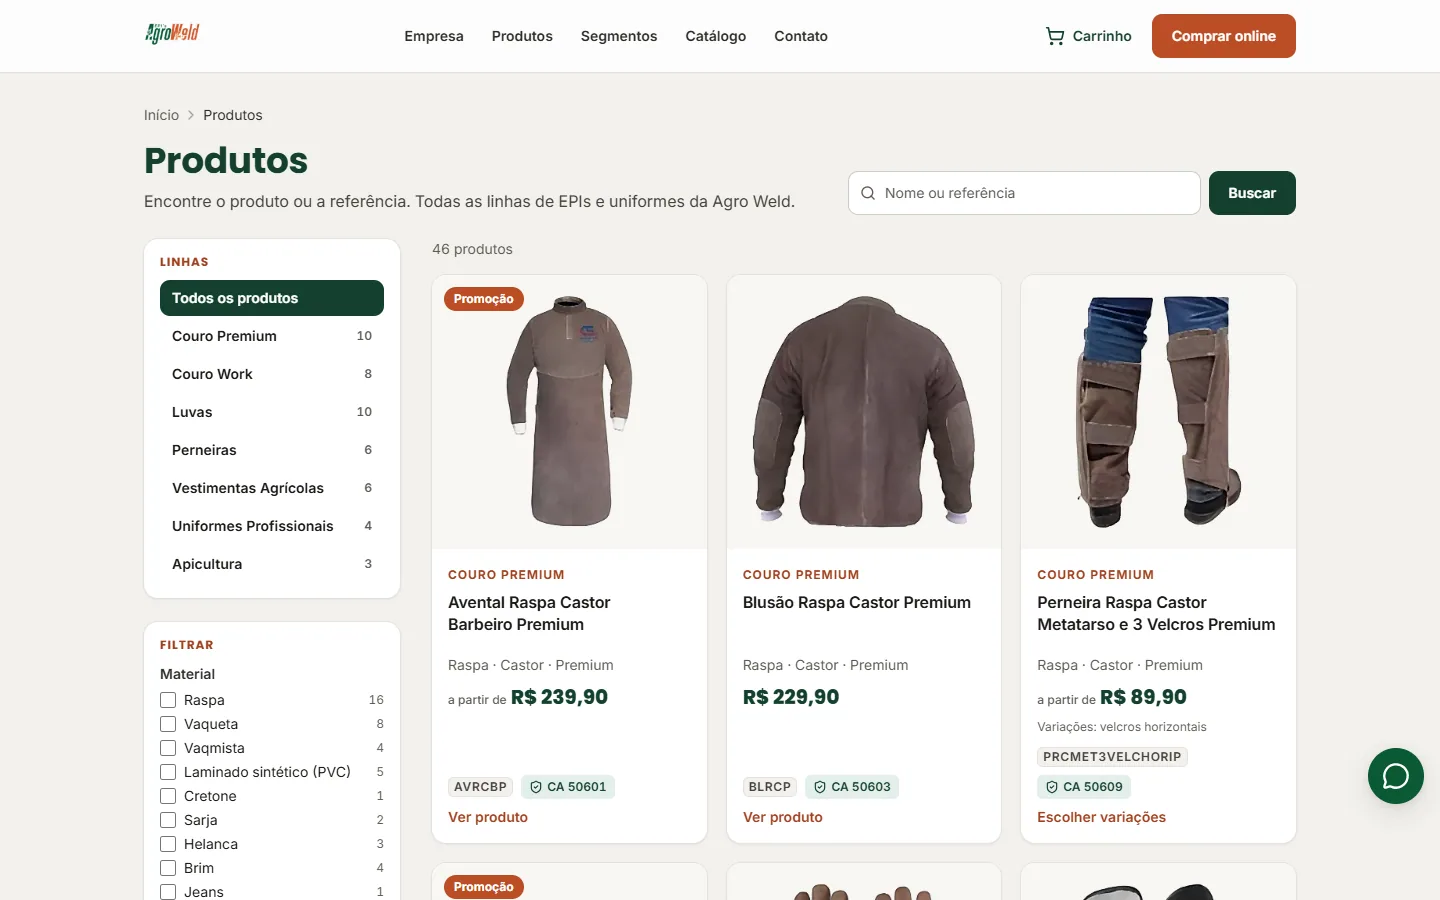Focus the Nome ou referência search field
Screen dimensions: 1440x900
tap(1024, 193)
